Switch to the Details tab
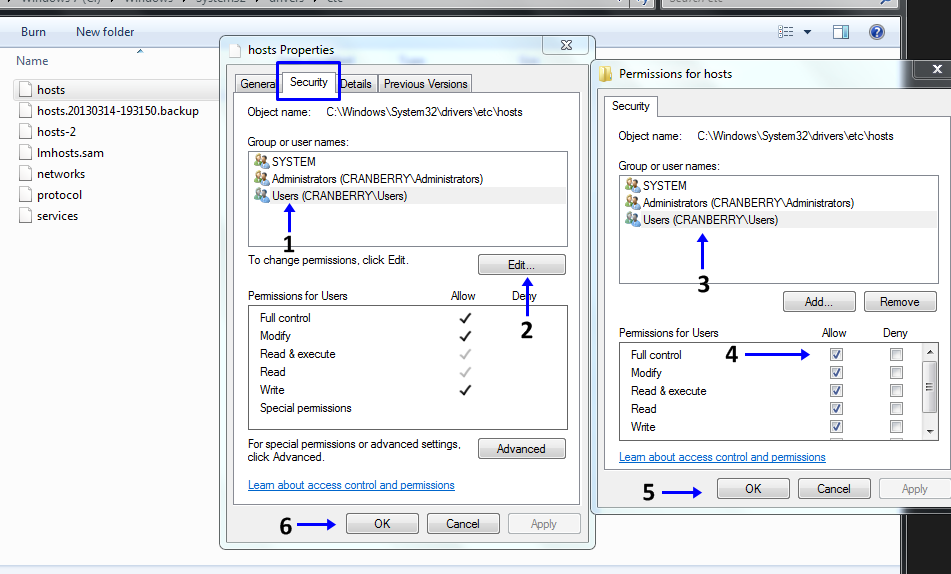The height and width of the screenshot is (574, 951). [x=357, y=84]
